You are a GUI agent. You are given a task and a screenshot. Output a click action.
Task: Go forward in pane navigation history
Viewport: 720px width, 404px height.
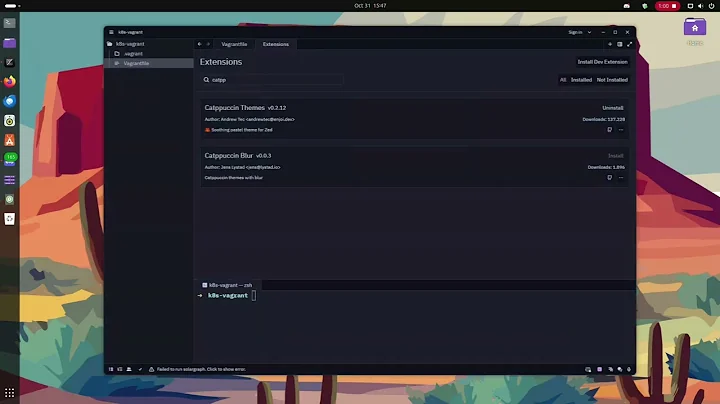point(208,44)
